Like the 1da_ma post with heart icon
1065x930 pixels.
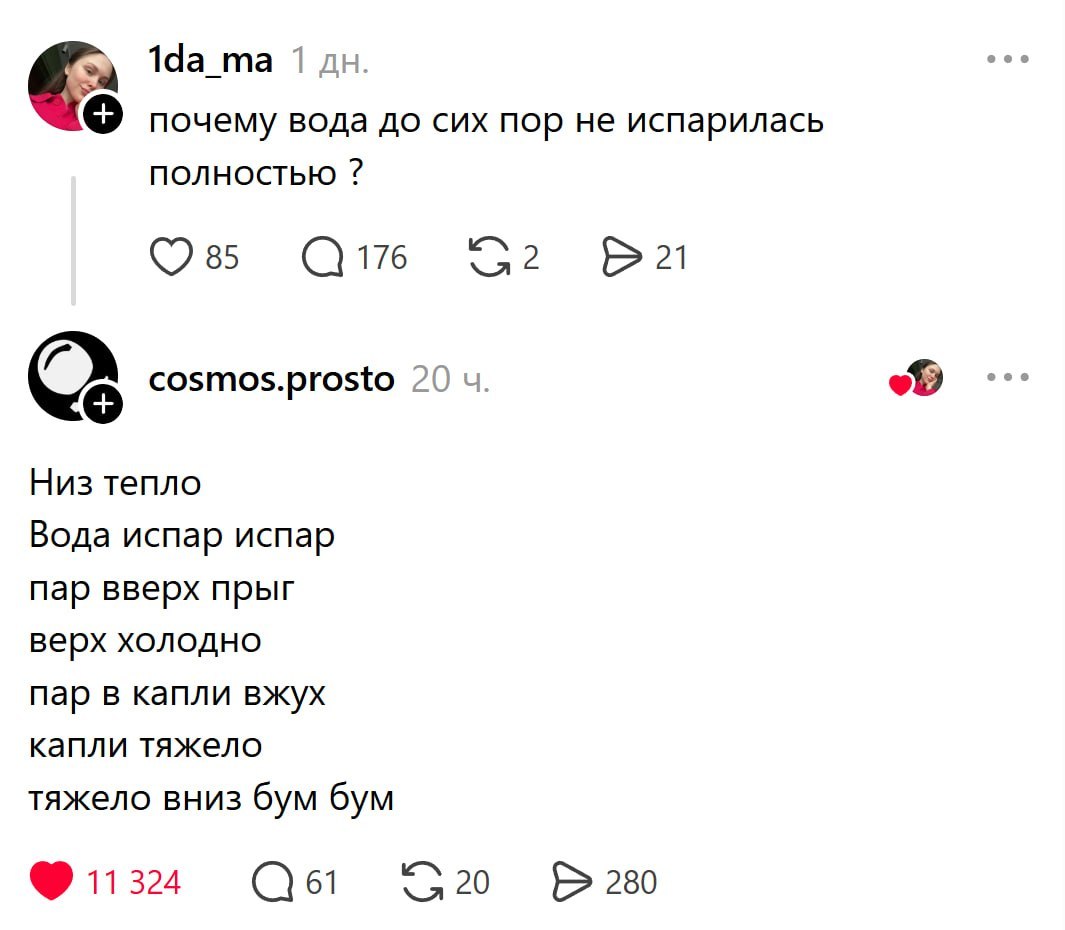tap(171, 258)
